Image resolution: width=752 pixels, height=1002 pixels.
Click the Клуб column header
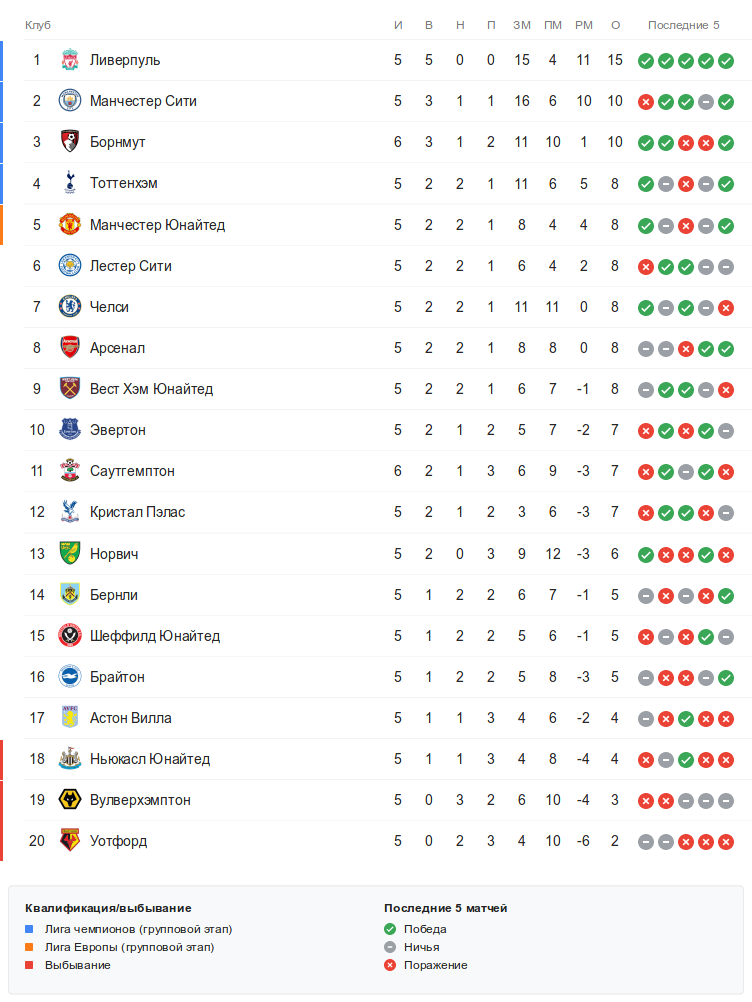pos(38,25)
